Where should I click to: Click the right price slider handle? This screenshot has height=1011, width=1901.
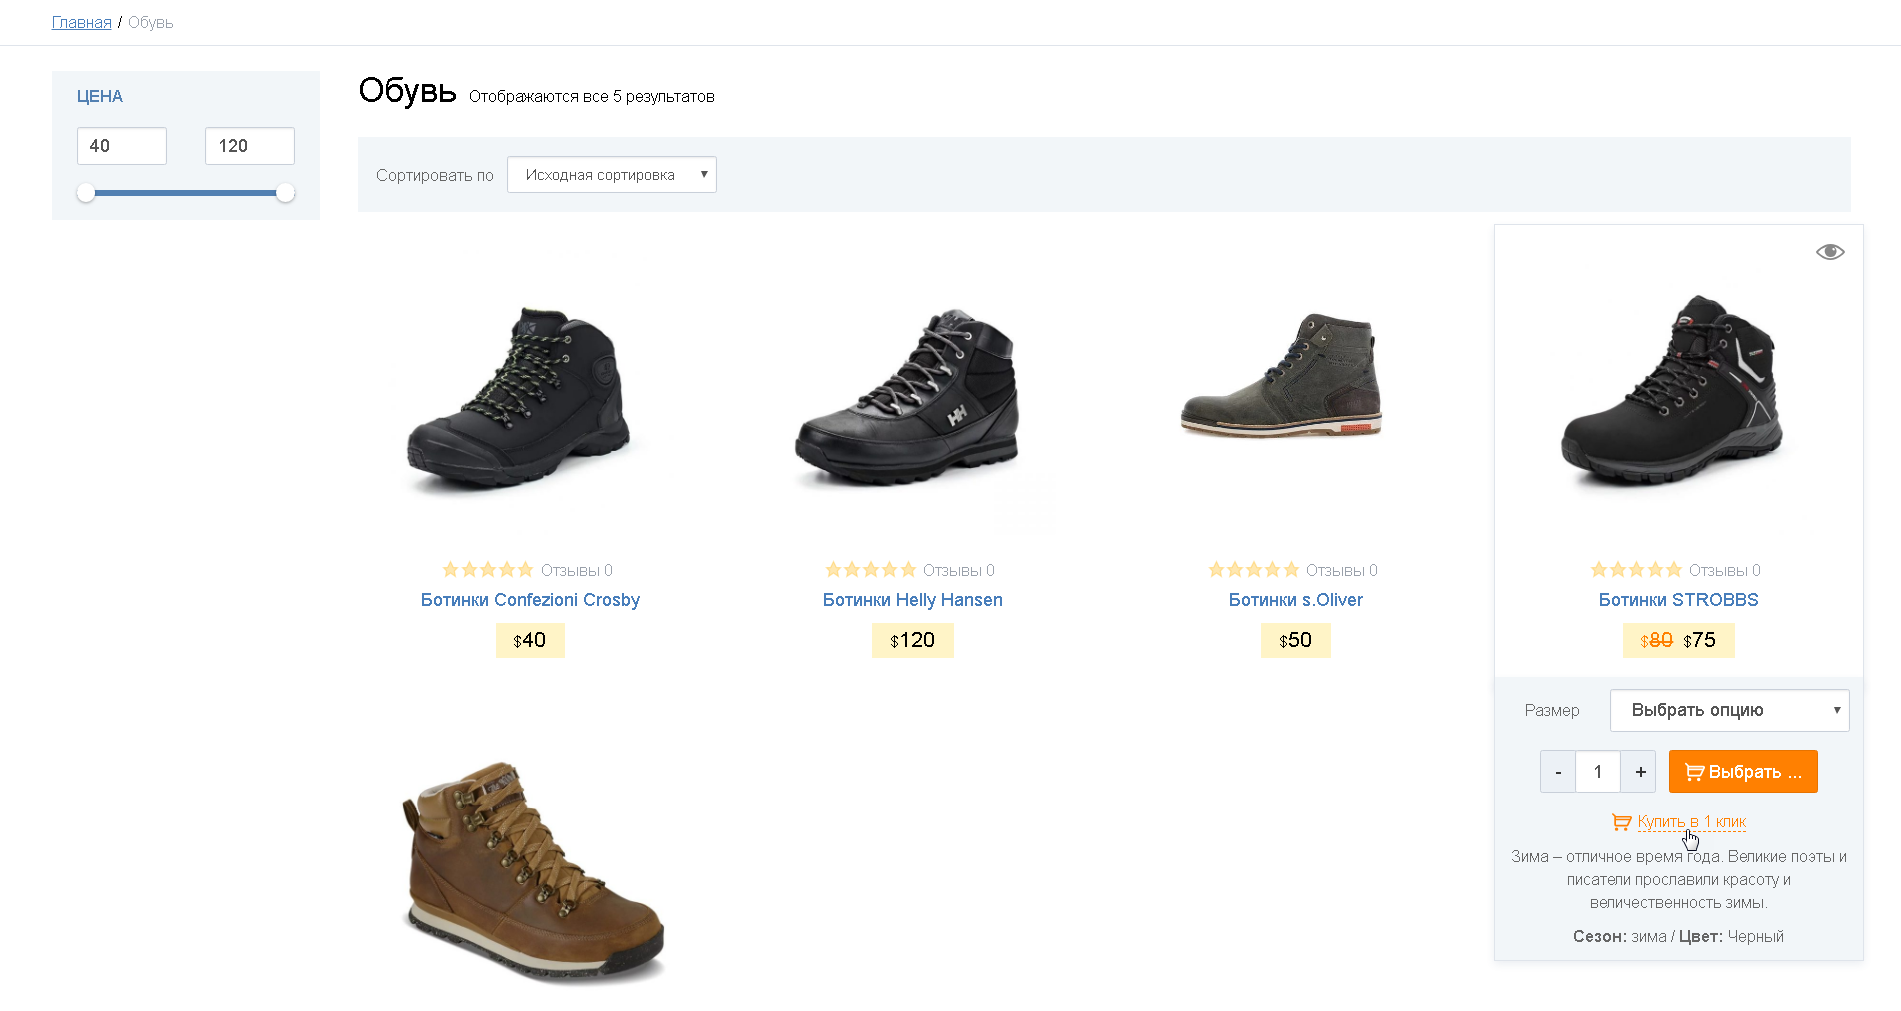(286, 193)
